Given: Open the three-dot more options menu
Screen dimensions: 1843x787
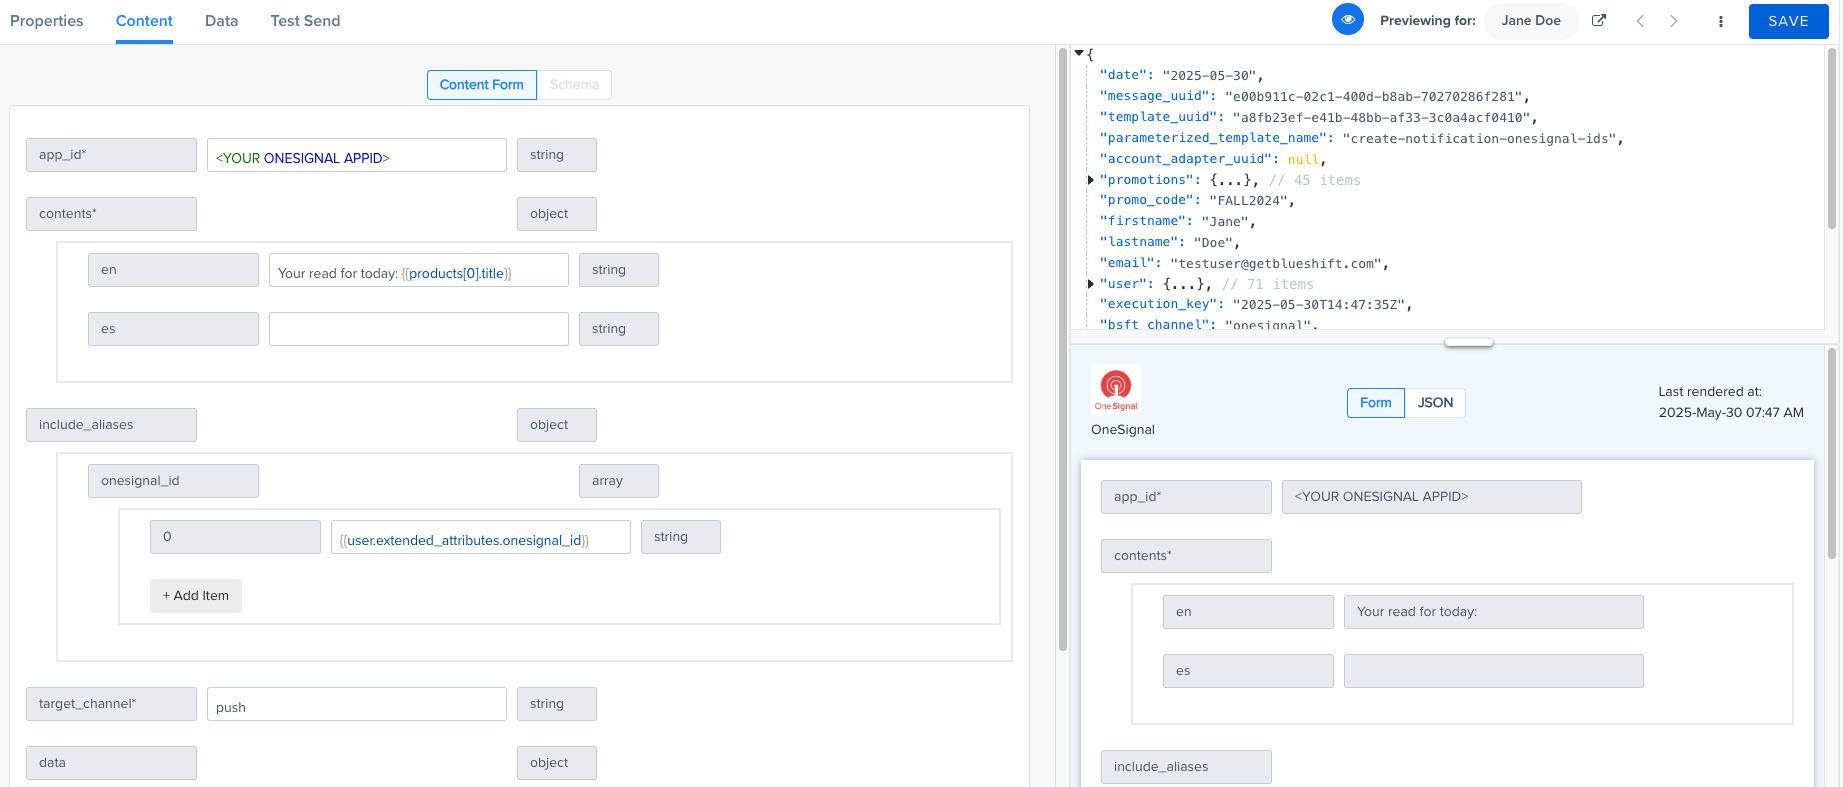Looking at the screenshot, I should coord(1721,21).
